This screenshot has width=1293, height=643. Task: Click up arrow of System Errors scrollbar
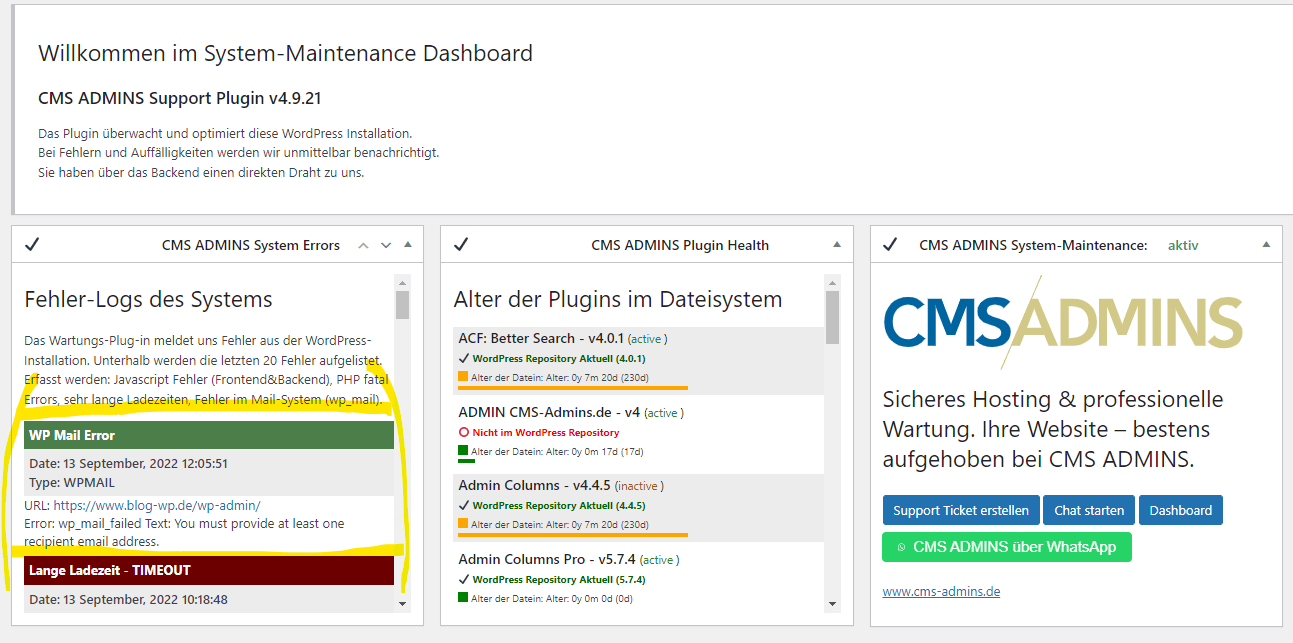(403, 282)
